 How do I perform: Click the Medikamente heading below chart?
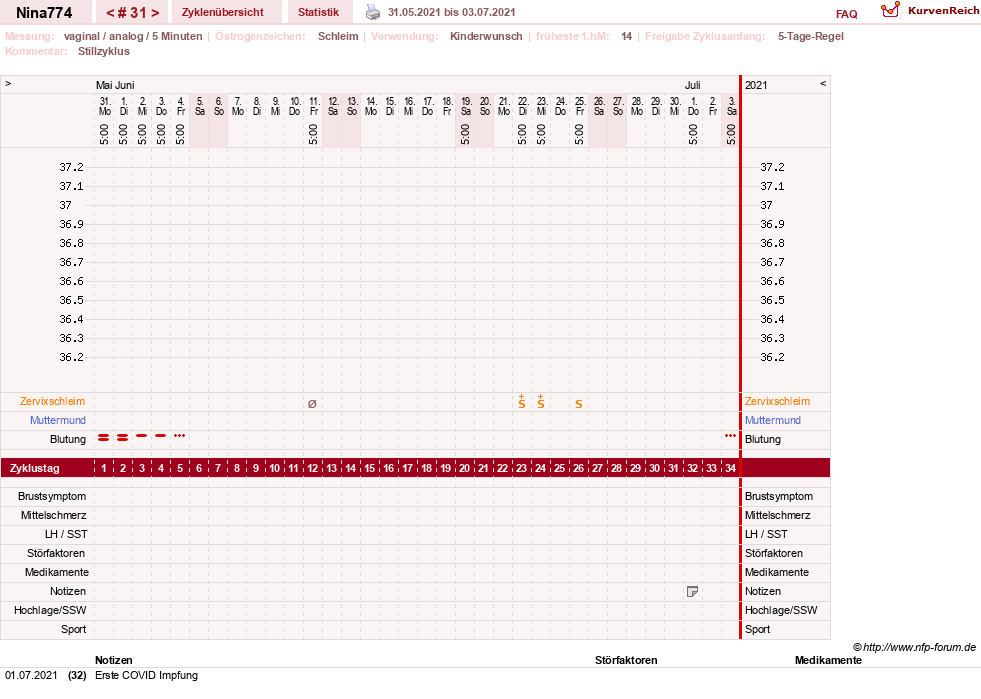[828, 660]
